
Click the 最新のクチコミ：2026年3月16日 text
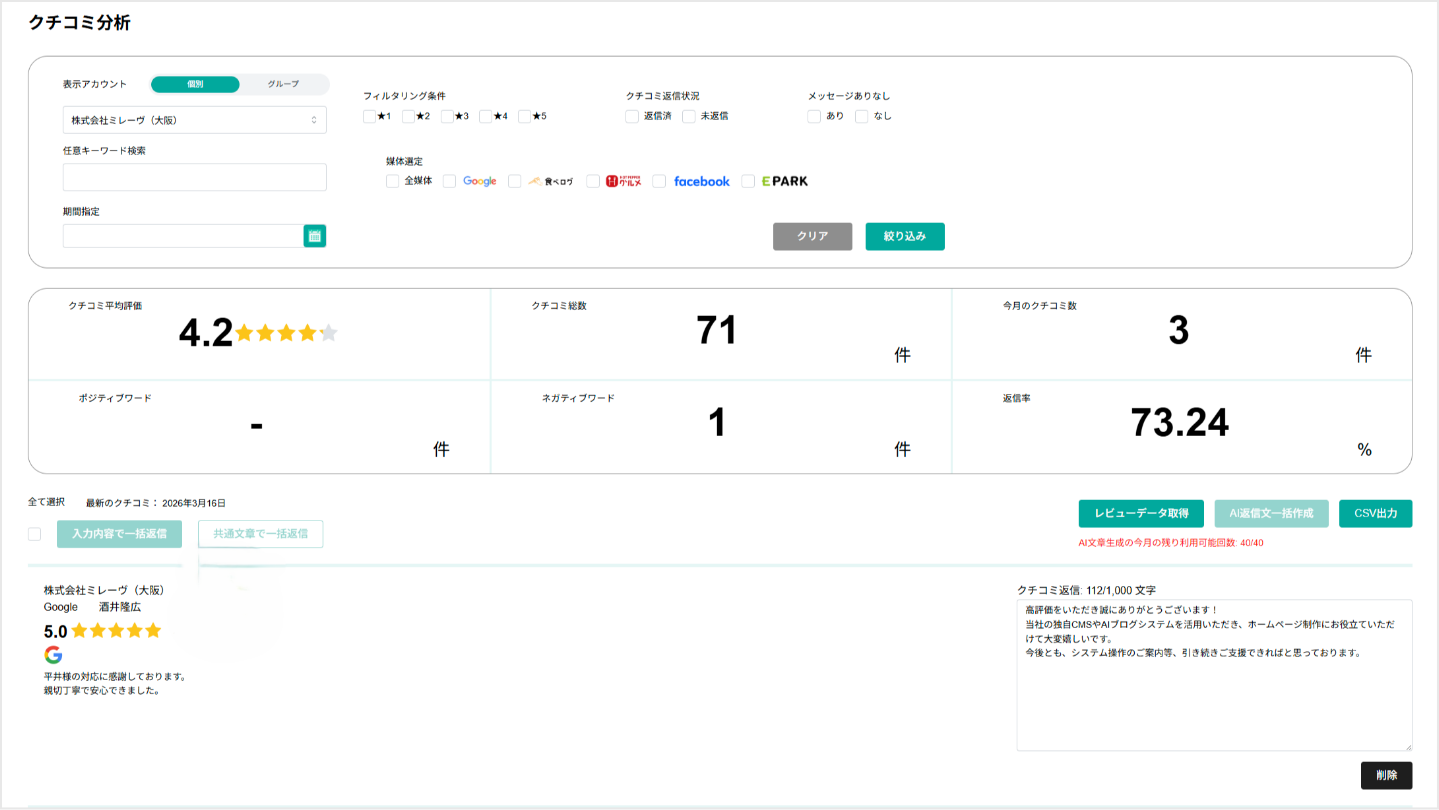[x=156, y=503]
